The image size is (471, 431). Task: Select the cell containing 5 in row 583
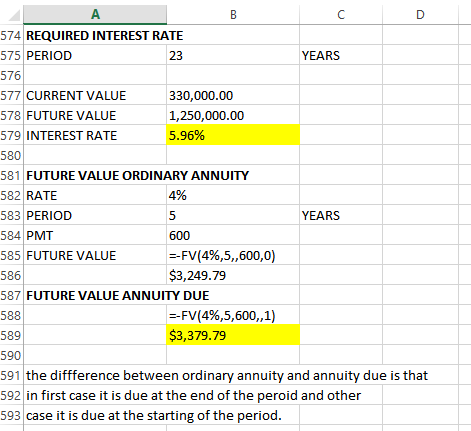click(x=233, y=215)
